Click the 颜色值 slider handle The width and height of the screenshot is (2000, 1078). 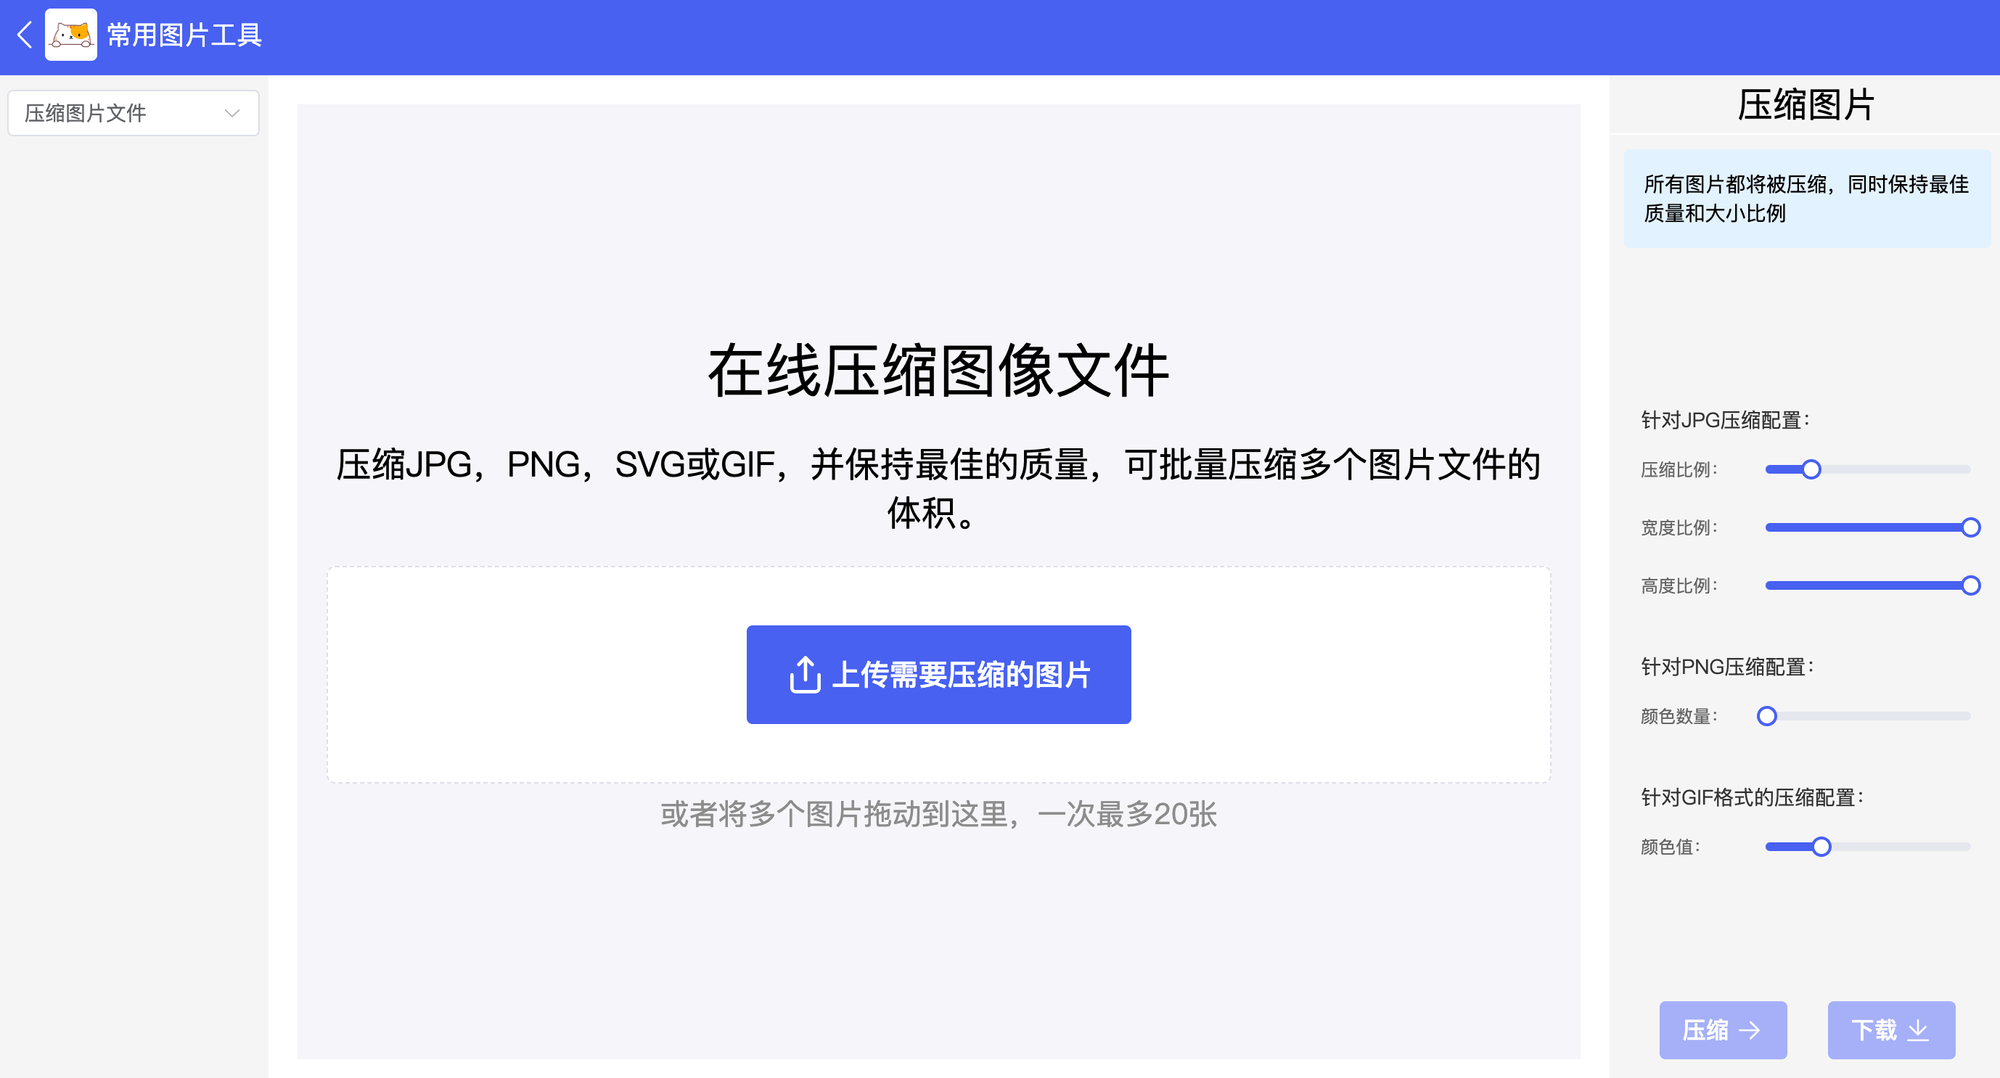click(1821, 847)
